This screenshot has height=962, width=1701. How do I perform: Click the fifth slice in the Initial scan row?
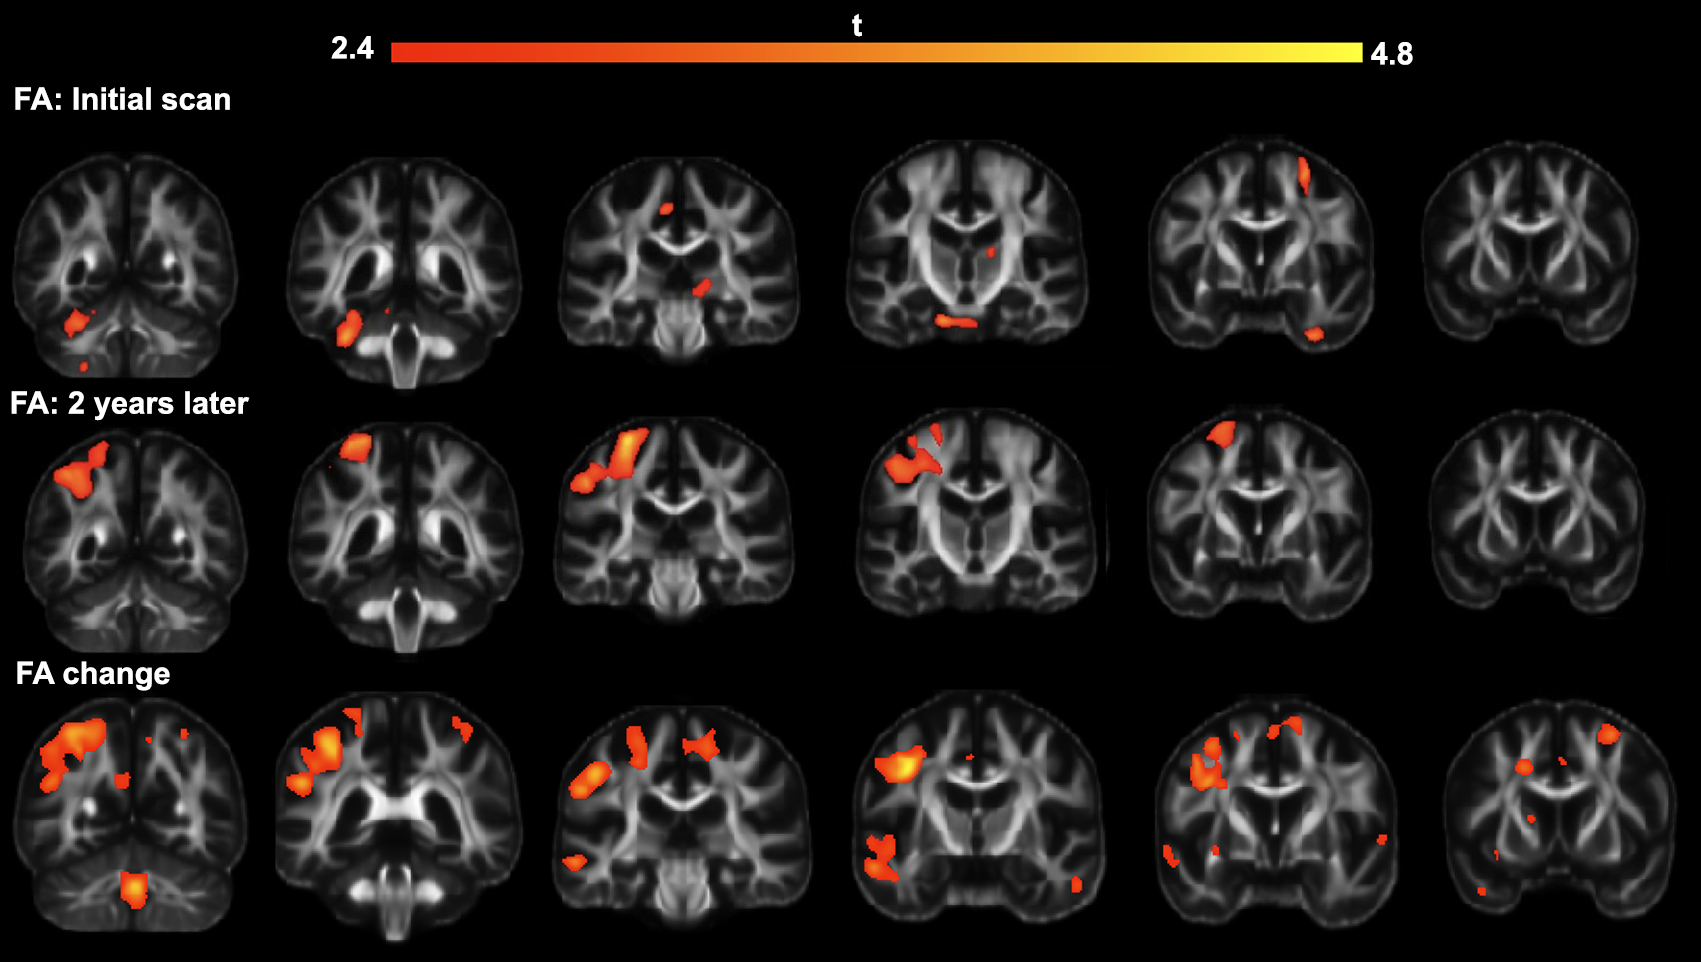coord(1260,245)
